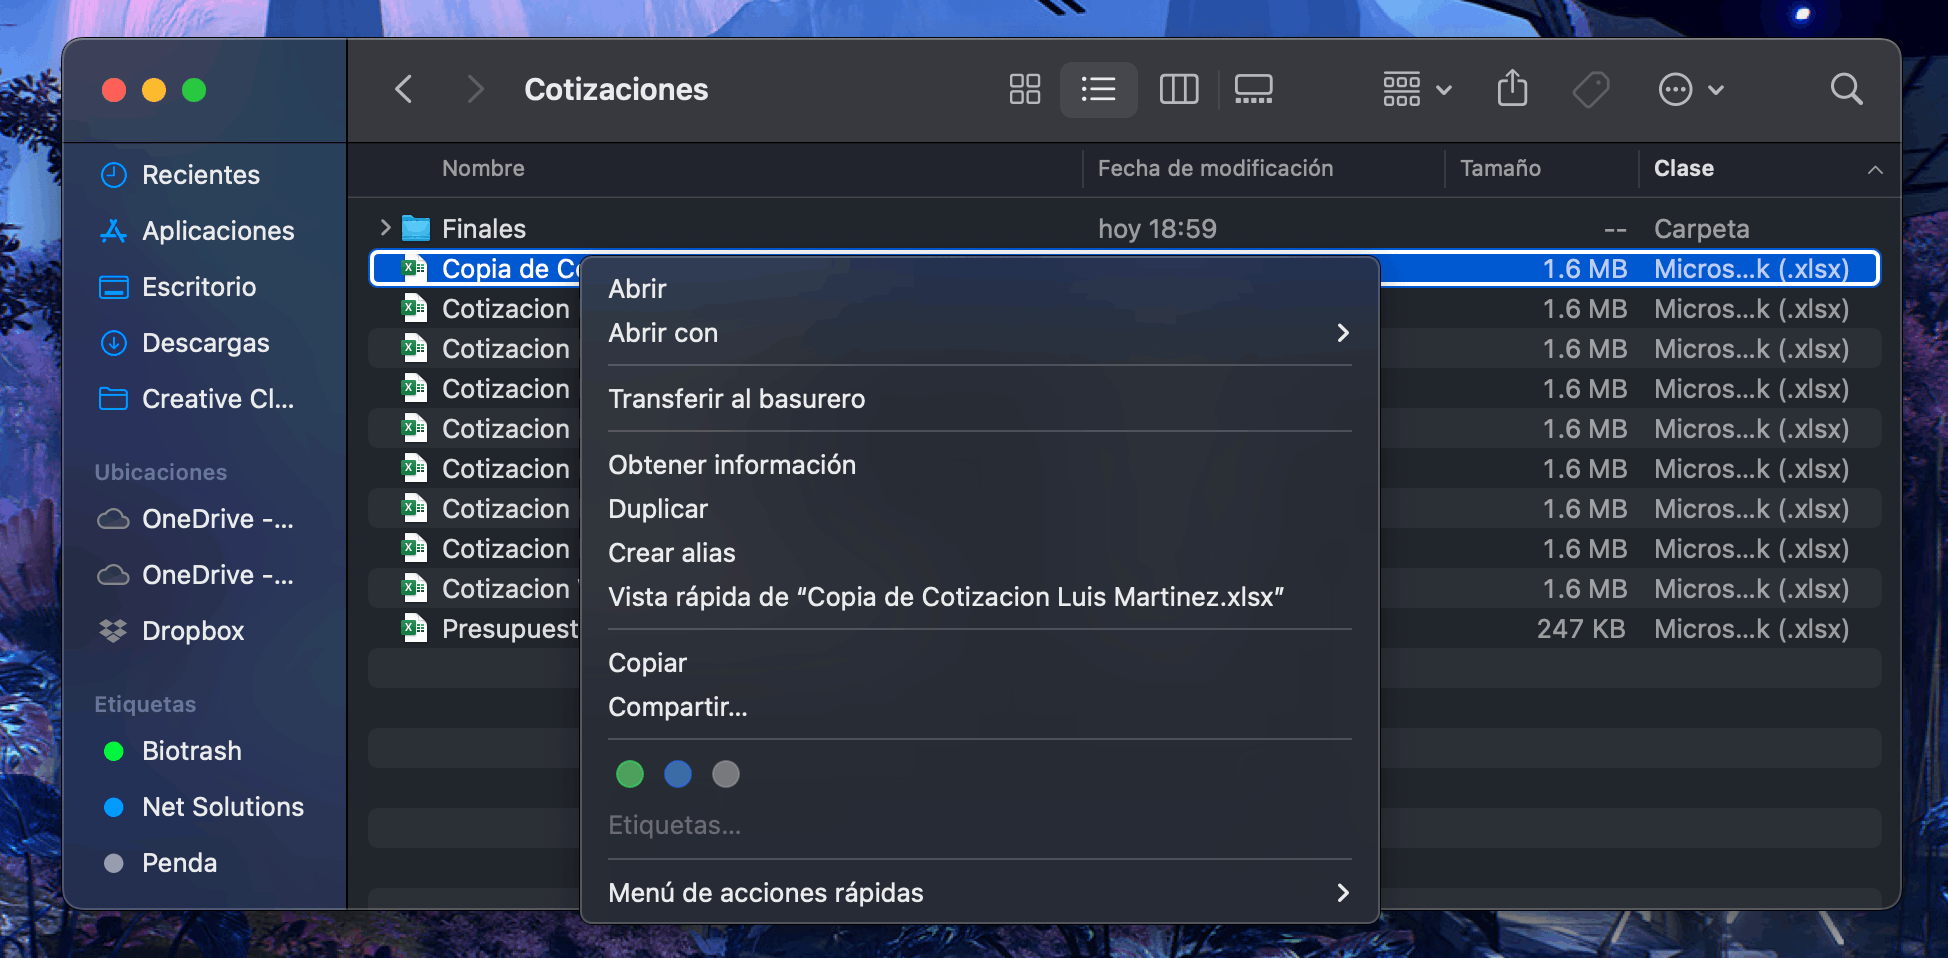Sort by Fecha de modificación column header

pos(1215,168)
